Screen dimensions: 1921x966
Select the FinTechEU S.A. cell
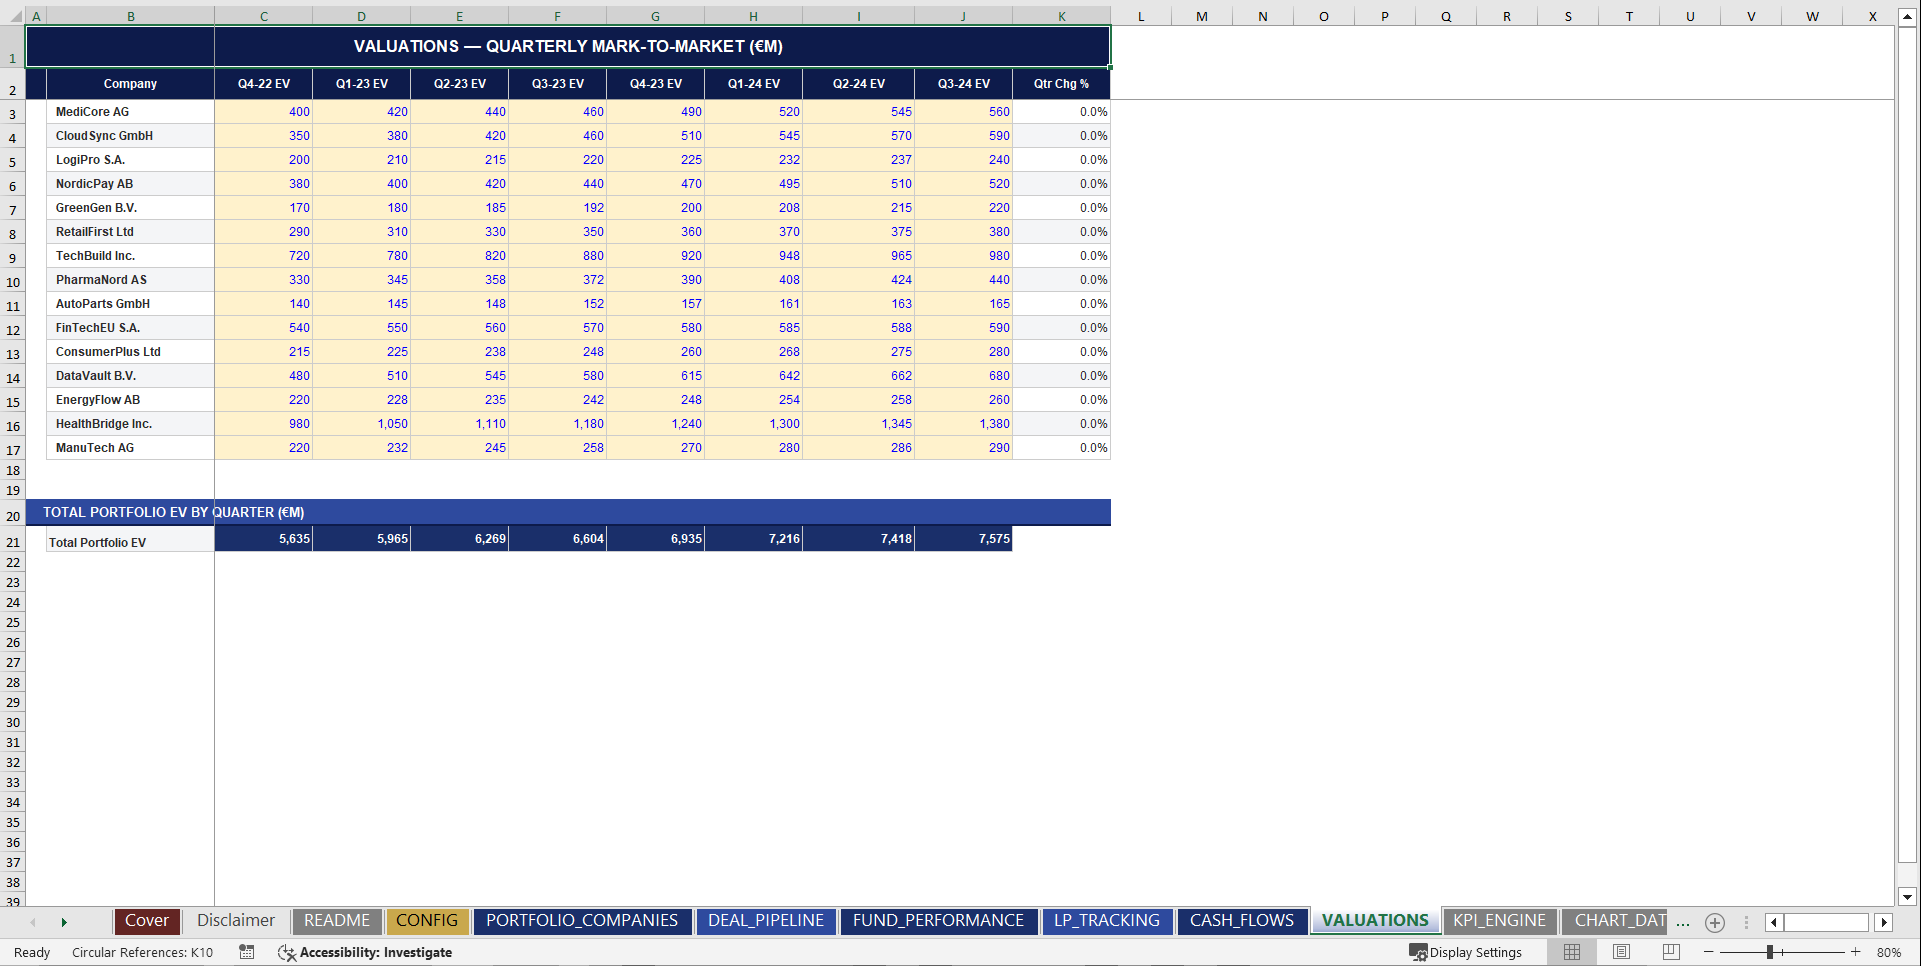point(130,328)
